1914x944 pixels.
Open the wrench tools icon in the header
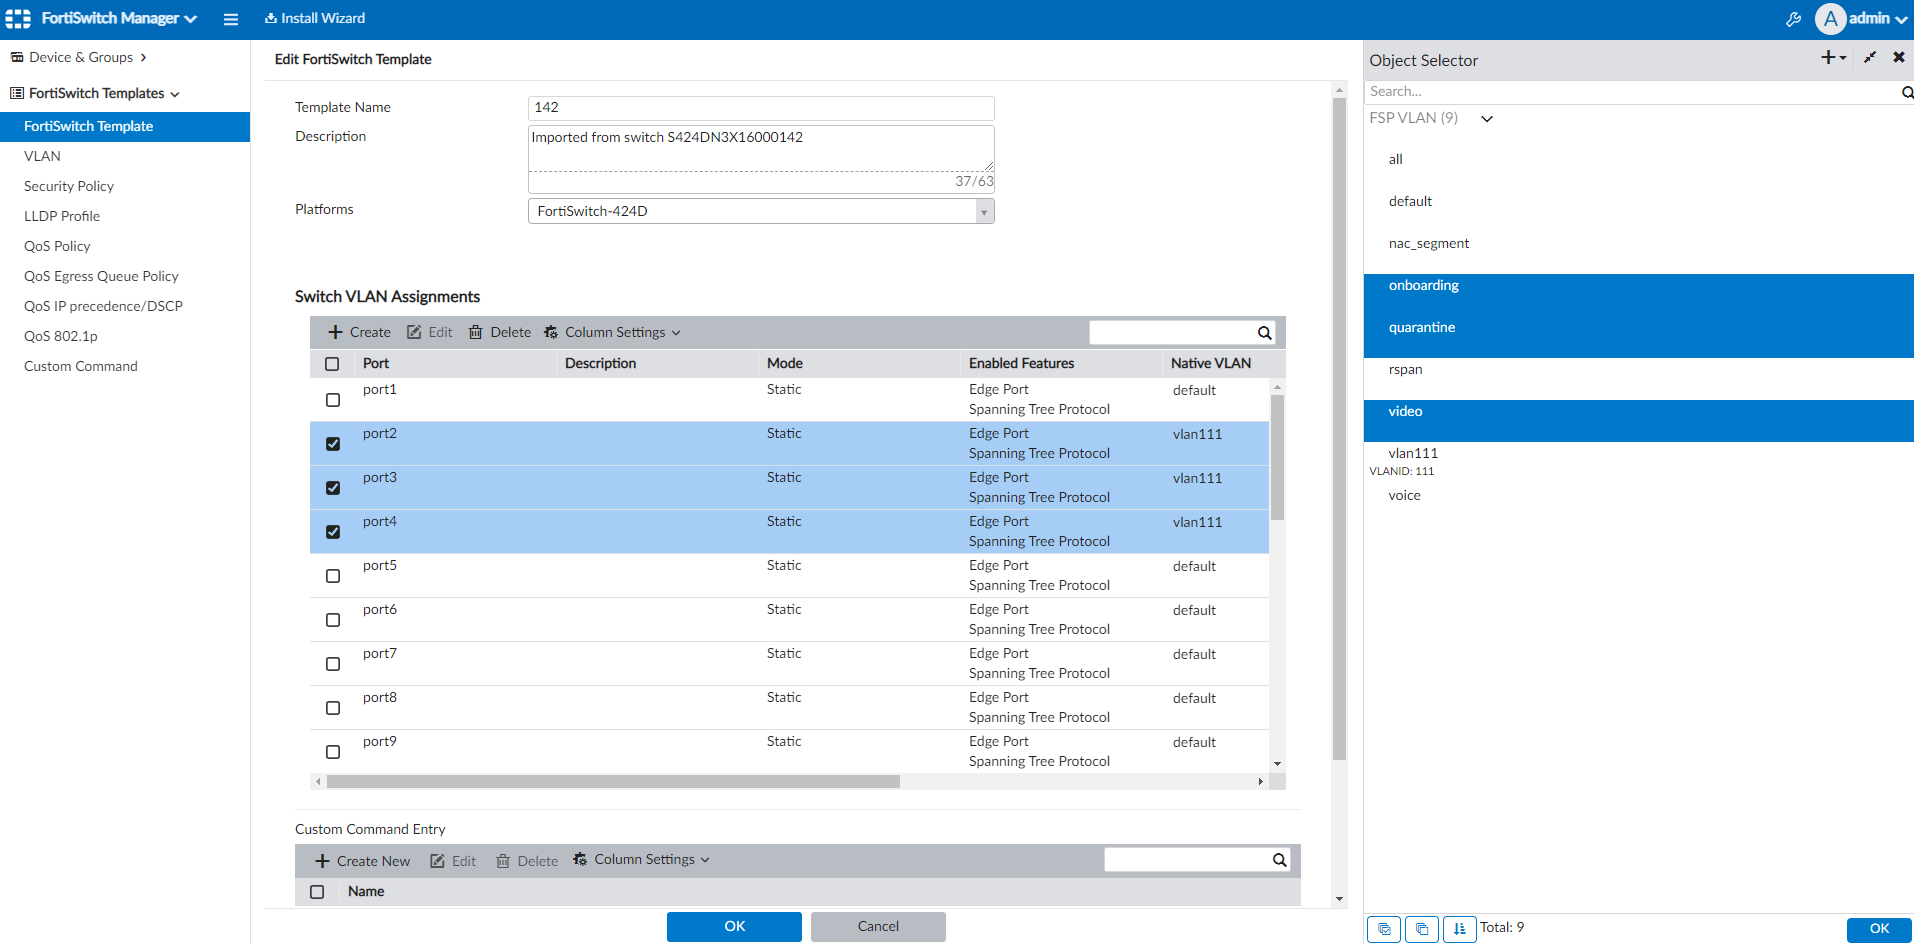point(1793,19)
